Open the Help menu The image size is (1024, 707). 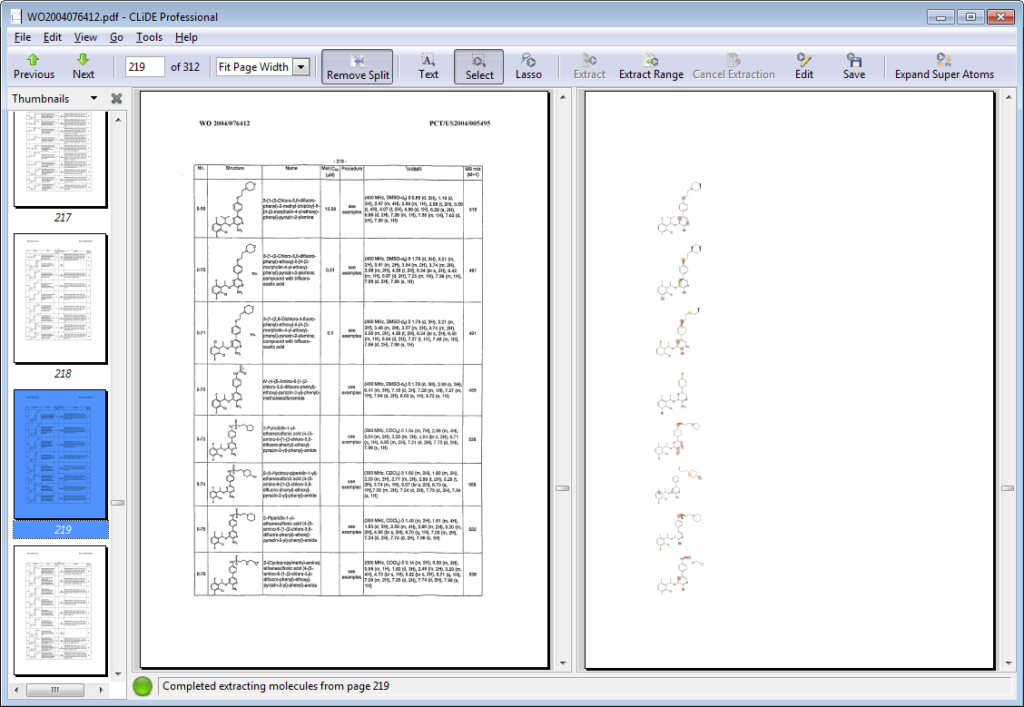(186, 37)
